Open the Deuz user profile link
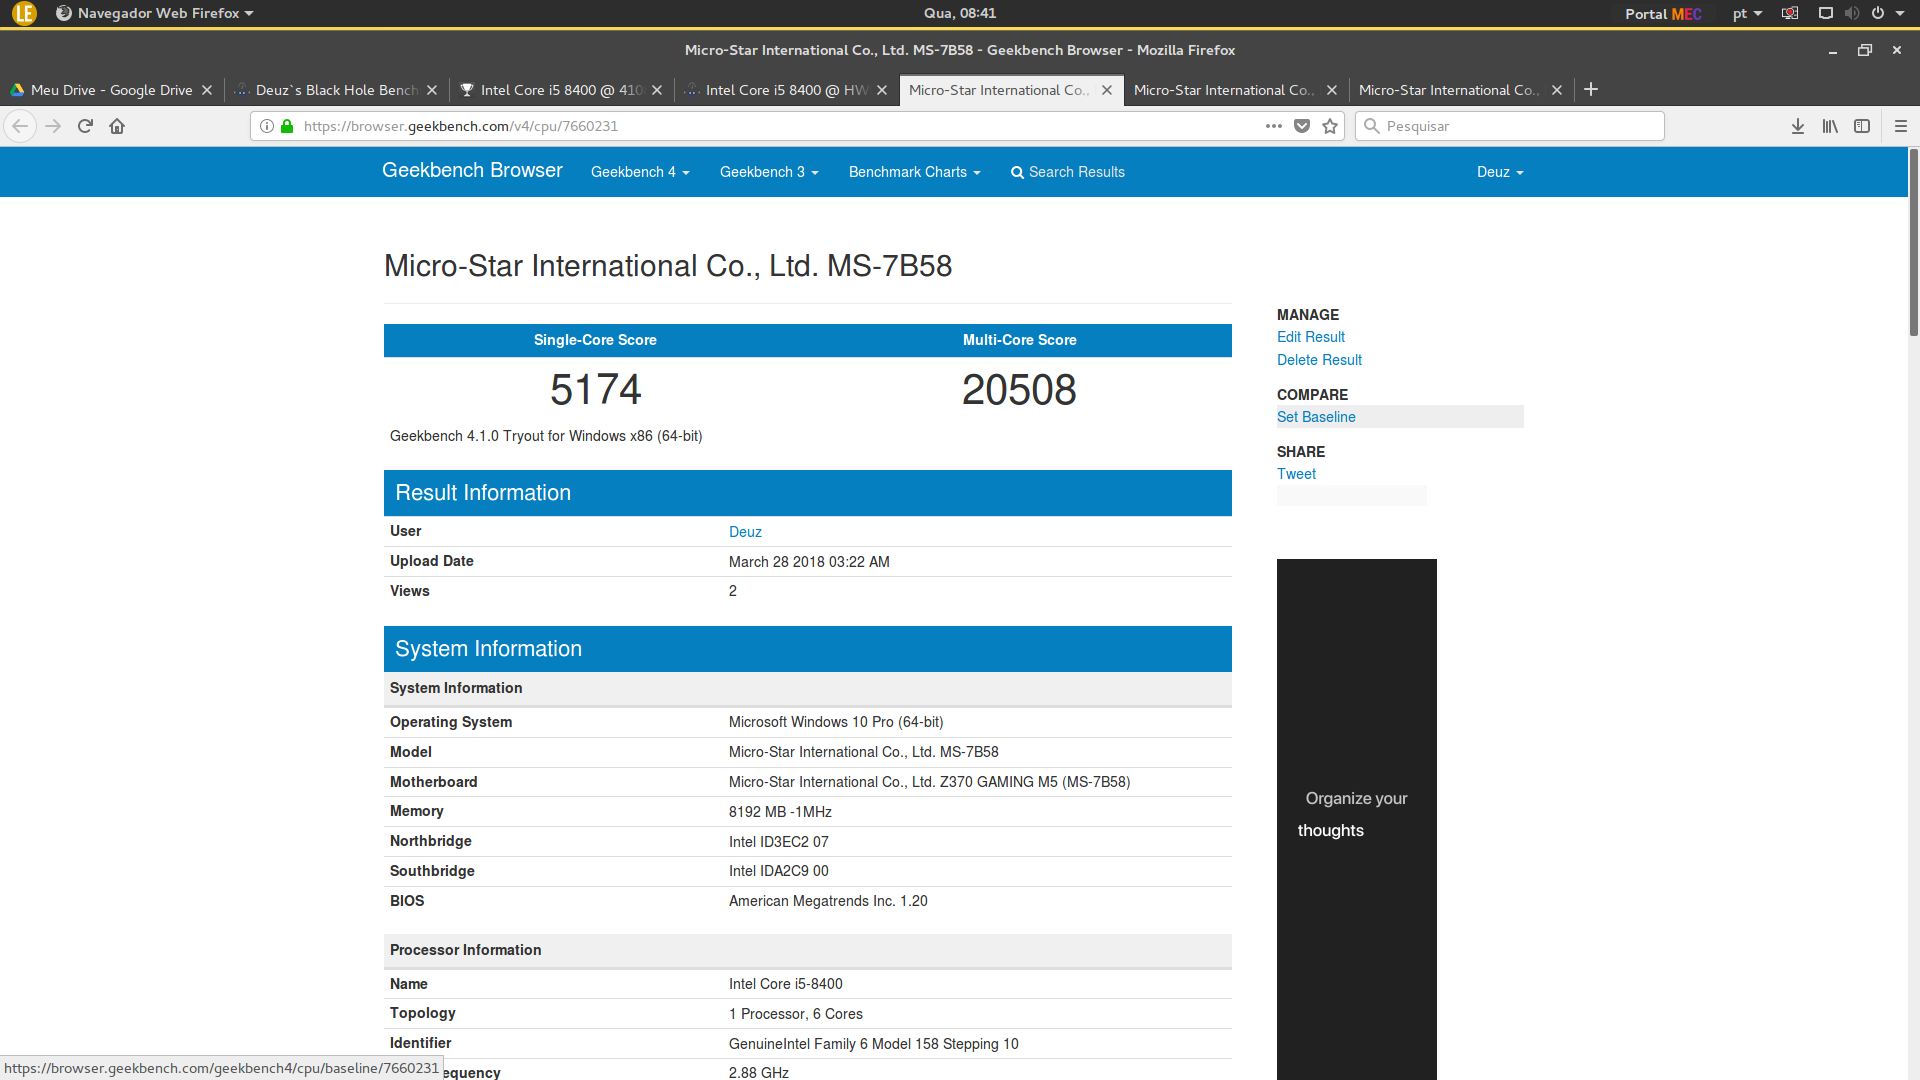Viewport: 1920px width, 1080px height. 745,532
